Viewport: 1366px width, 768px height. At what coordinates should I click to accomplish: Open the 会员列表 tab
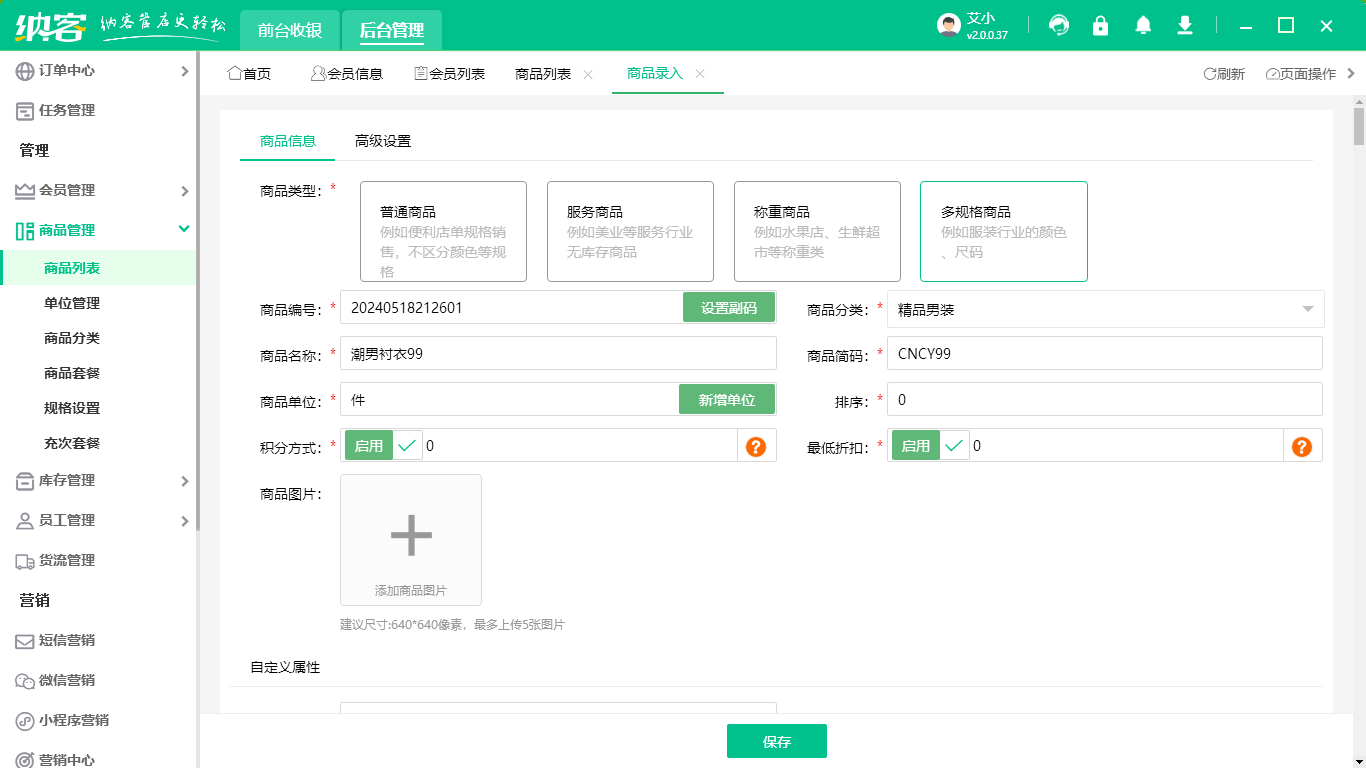click(x=449, y=74)
